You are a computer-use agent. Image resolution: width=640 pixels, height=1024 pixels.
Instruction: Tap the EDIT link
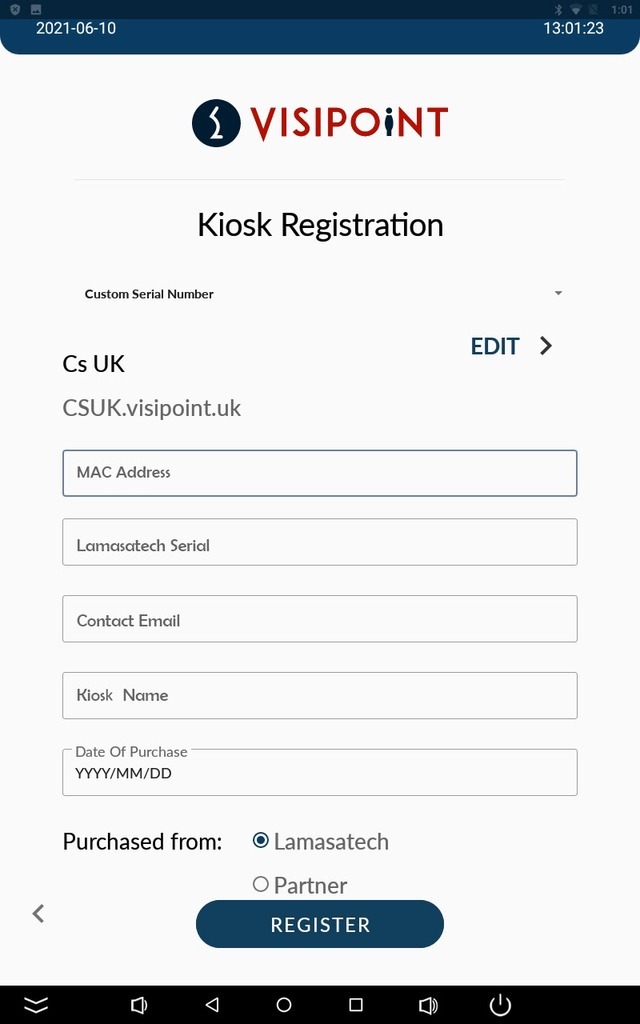[495, 346]
